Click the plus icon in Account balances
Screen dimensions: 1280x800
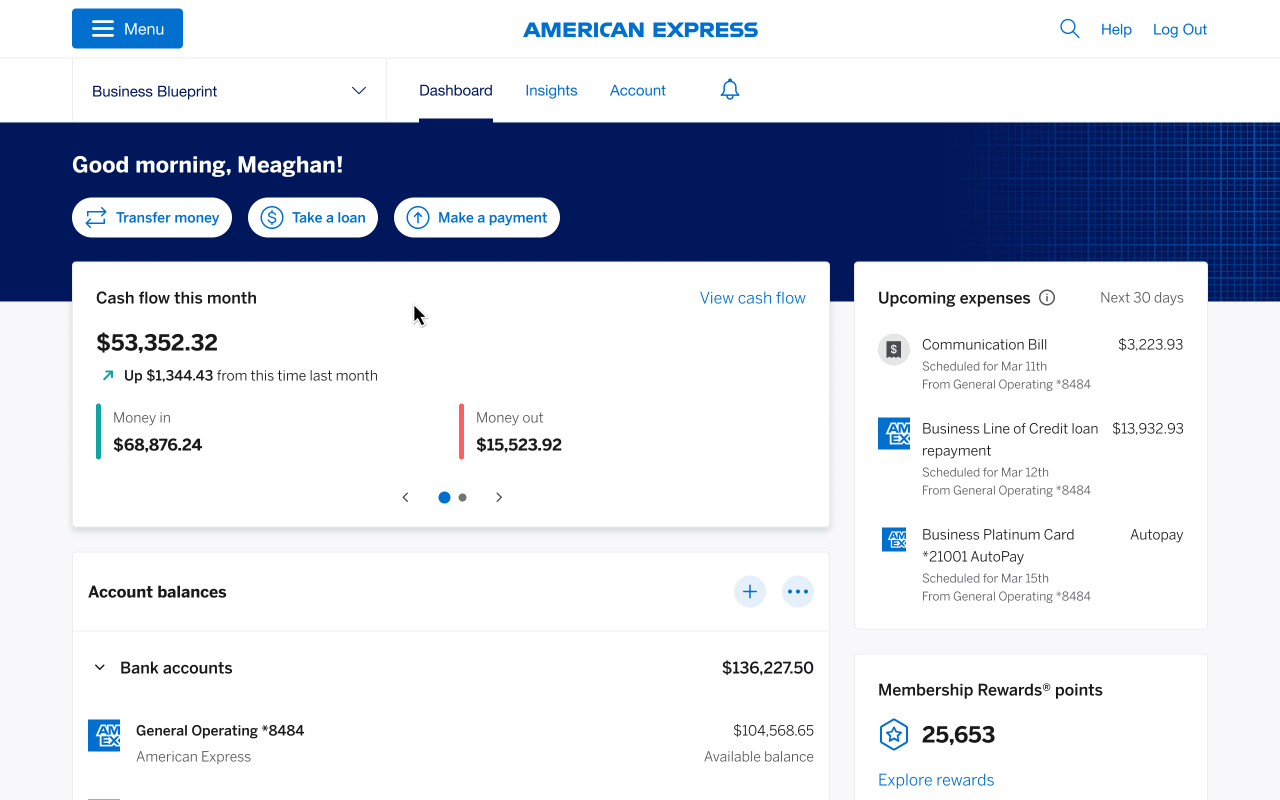click(x=750, y=592)
